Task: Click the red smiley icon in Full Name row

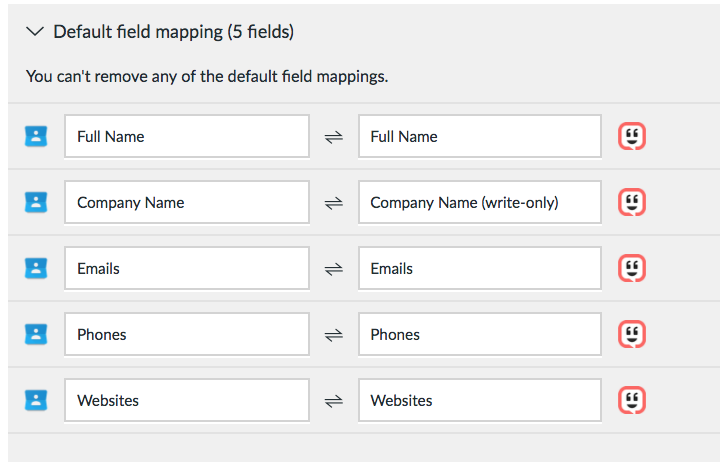Action: click(x=632, y=136)
